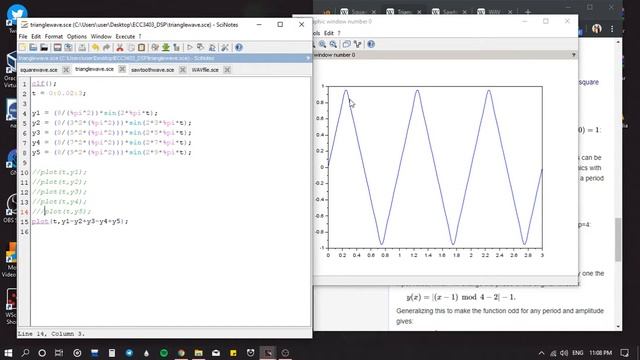Screen dimensions: 640x360
Task: Click the 11:08 PM taskbar clock
Action: [600, 353]
